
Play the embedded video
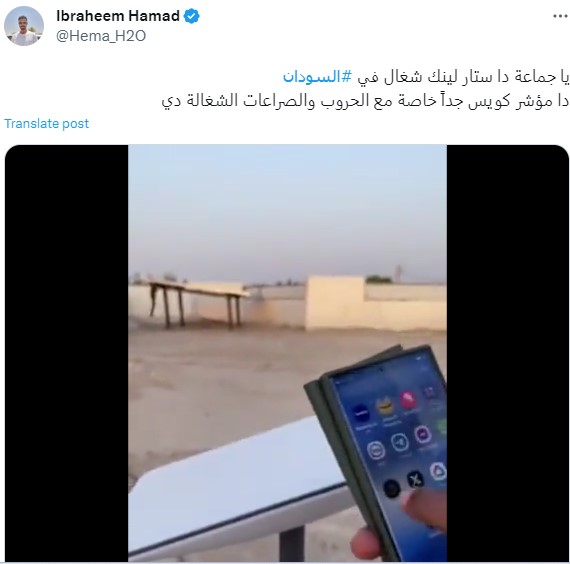tap(287, 353)
